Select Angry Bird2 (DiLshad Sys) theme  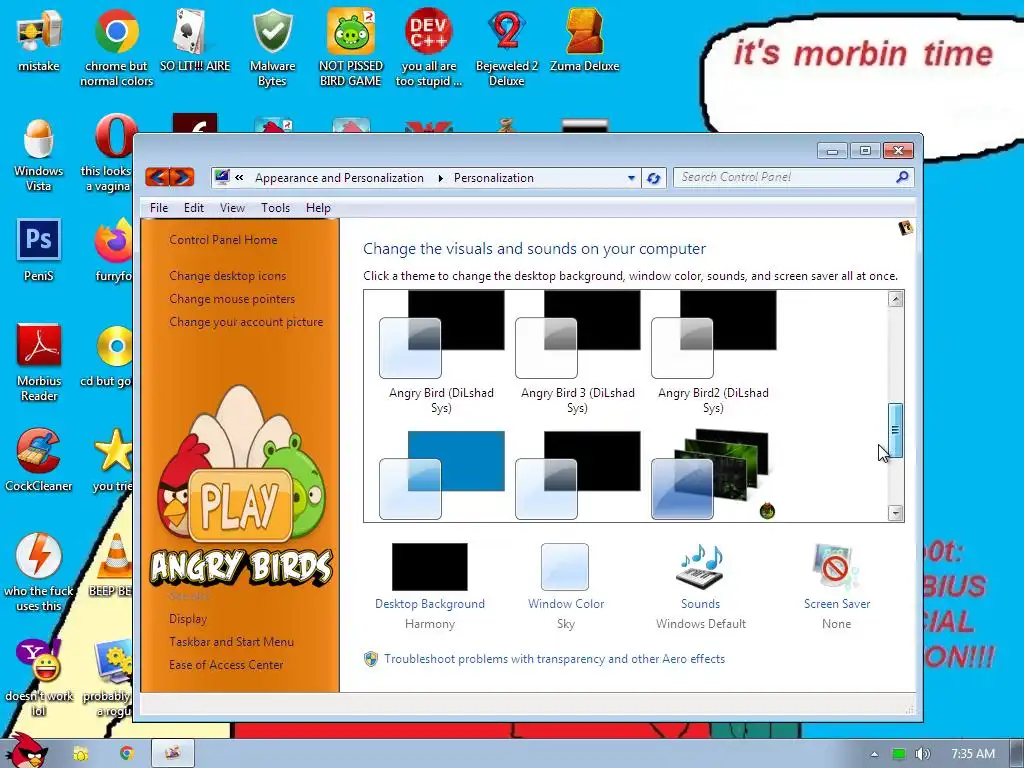713,353
